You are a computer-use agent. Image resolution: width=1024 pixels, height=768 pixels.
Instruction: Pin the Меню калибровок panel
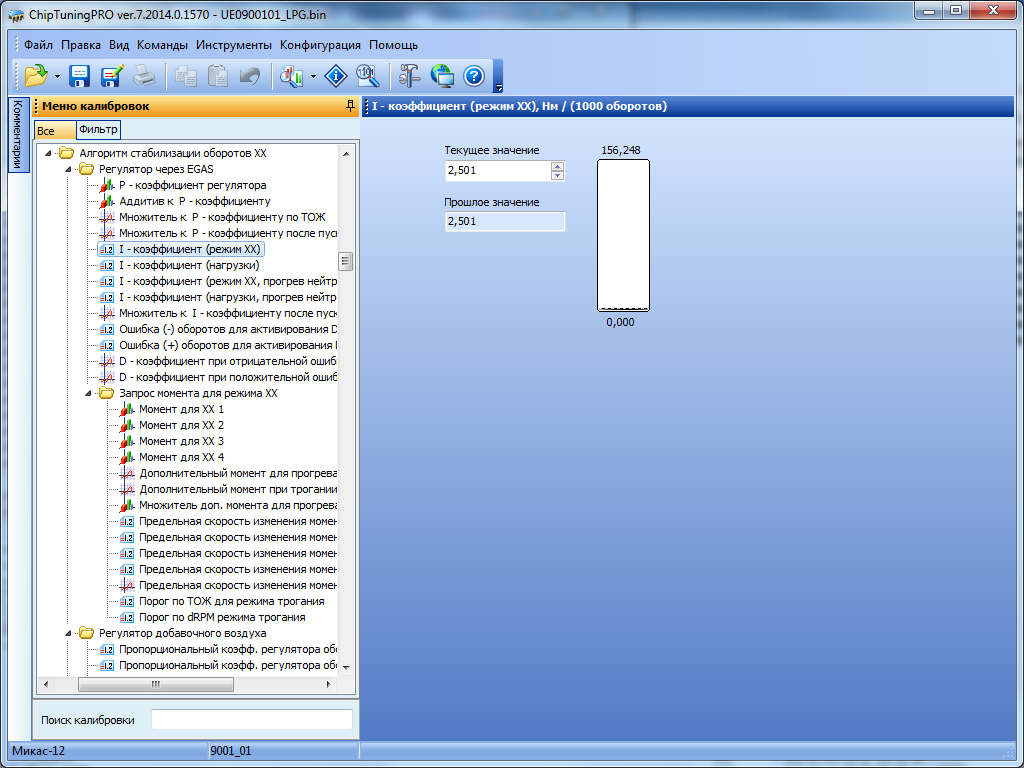tap(350, 106)
